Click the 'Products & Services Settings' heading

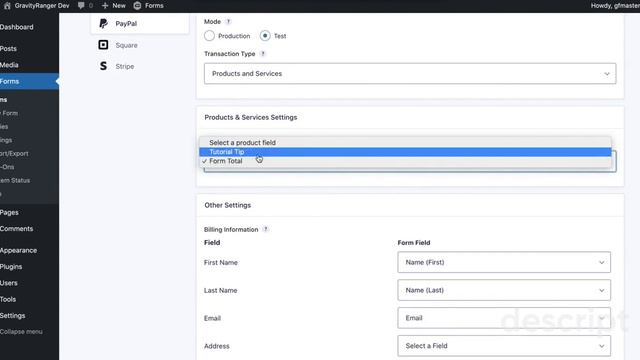tap(251, 117)
